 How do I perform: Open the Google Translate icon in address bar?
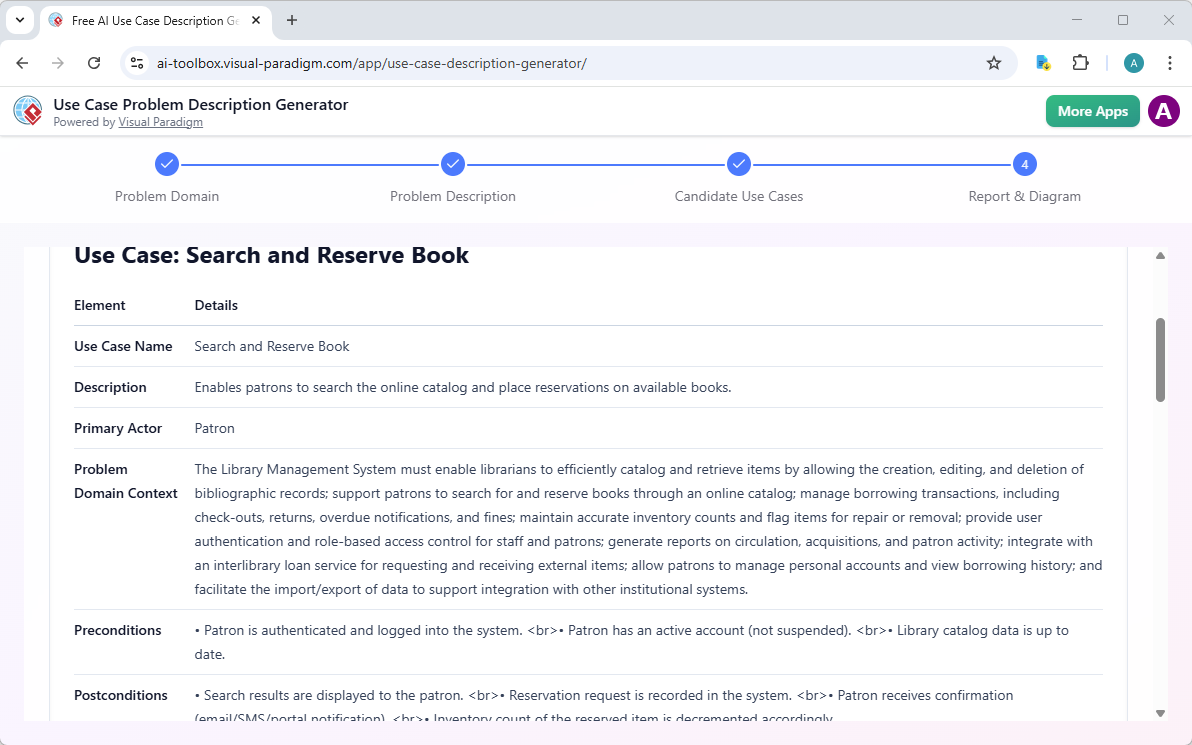point(1043,62)
